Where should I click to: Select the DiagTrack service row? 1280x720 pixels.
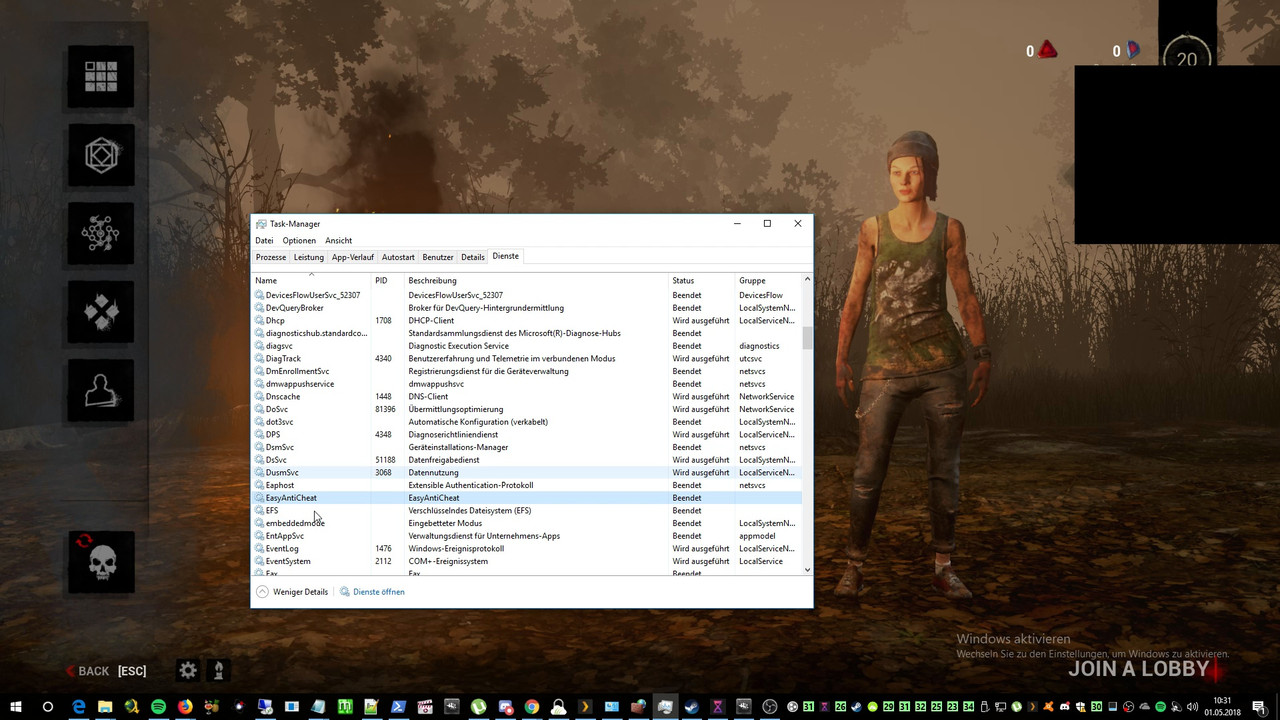(x=527, y=359)
